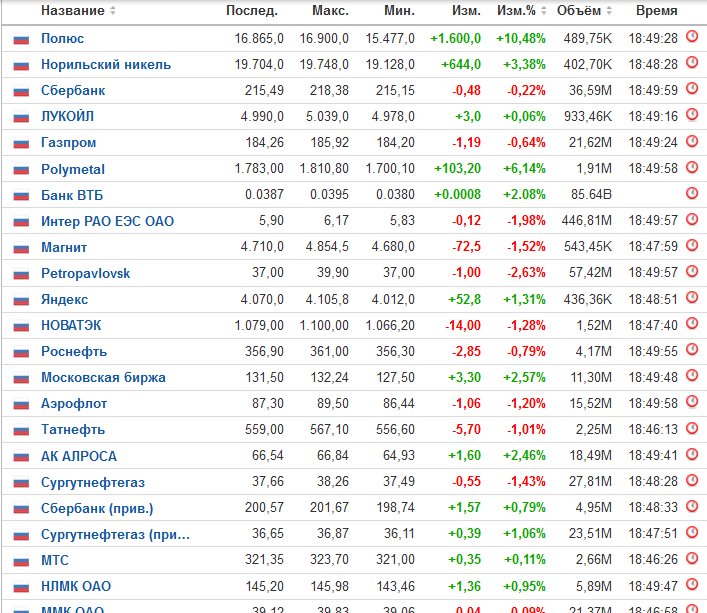Image resolution: width=707 pixels, height=613 pixels.
Task: Open the МТС stock link
Action: [x=55, y=561]
